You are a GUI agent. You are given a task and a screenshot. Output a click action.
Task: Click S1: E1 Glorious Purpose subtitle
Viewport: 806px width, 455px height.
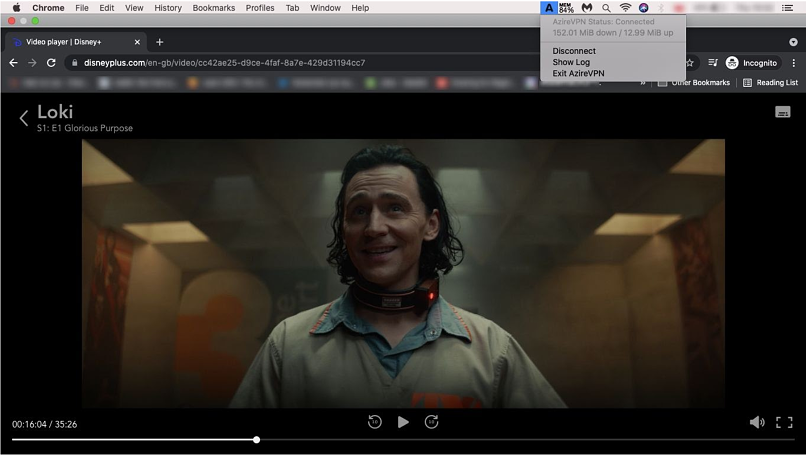pos(85,128)
